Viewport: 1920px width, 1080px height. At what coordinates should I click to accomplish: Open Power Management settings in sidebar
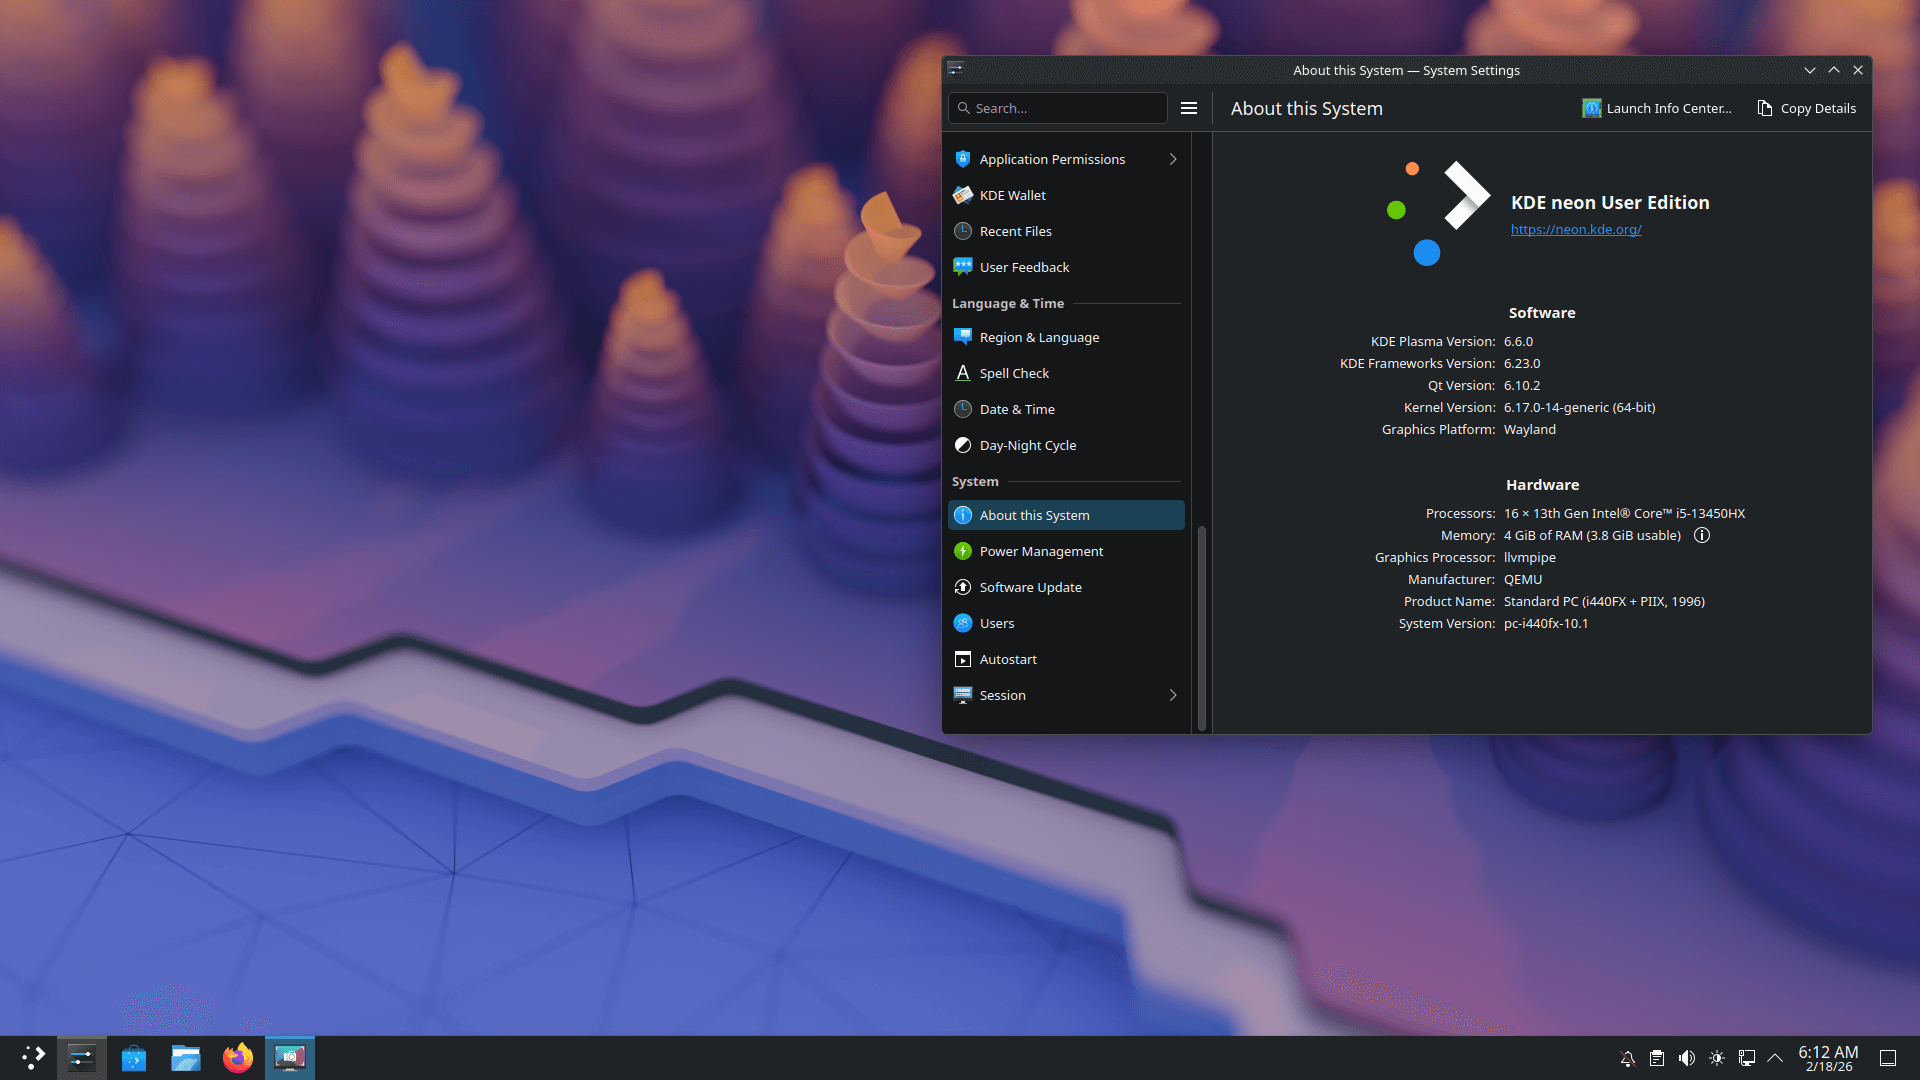coord(1041,551)
